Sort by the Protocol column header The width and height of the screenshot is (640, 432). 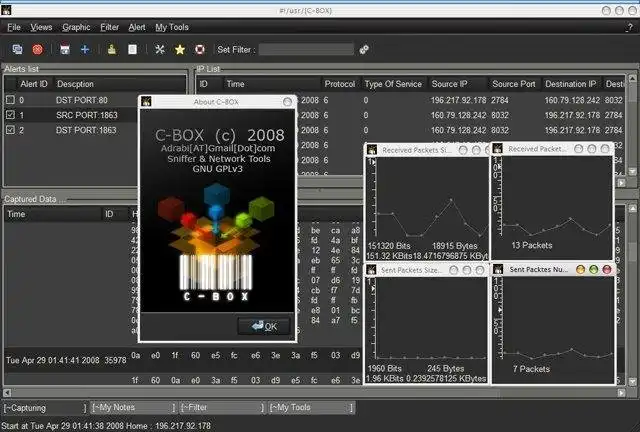340,84
